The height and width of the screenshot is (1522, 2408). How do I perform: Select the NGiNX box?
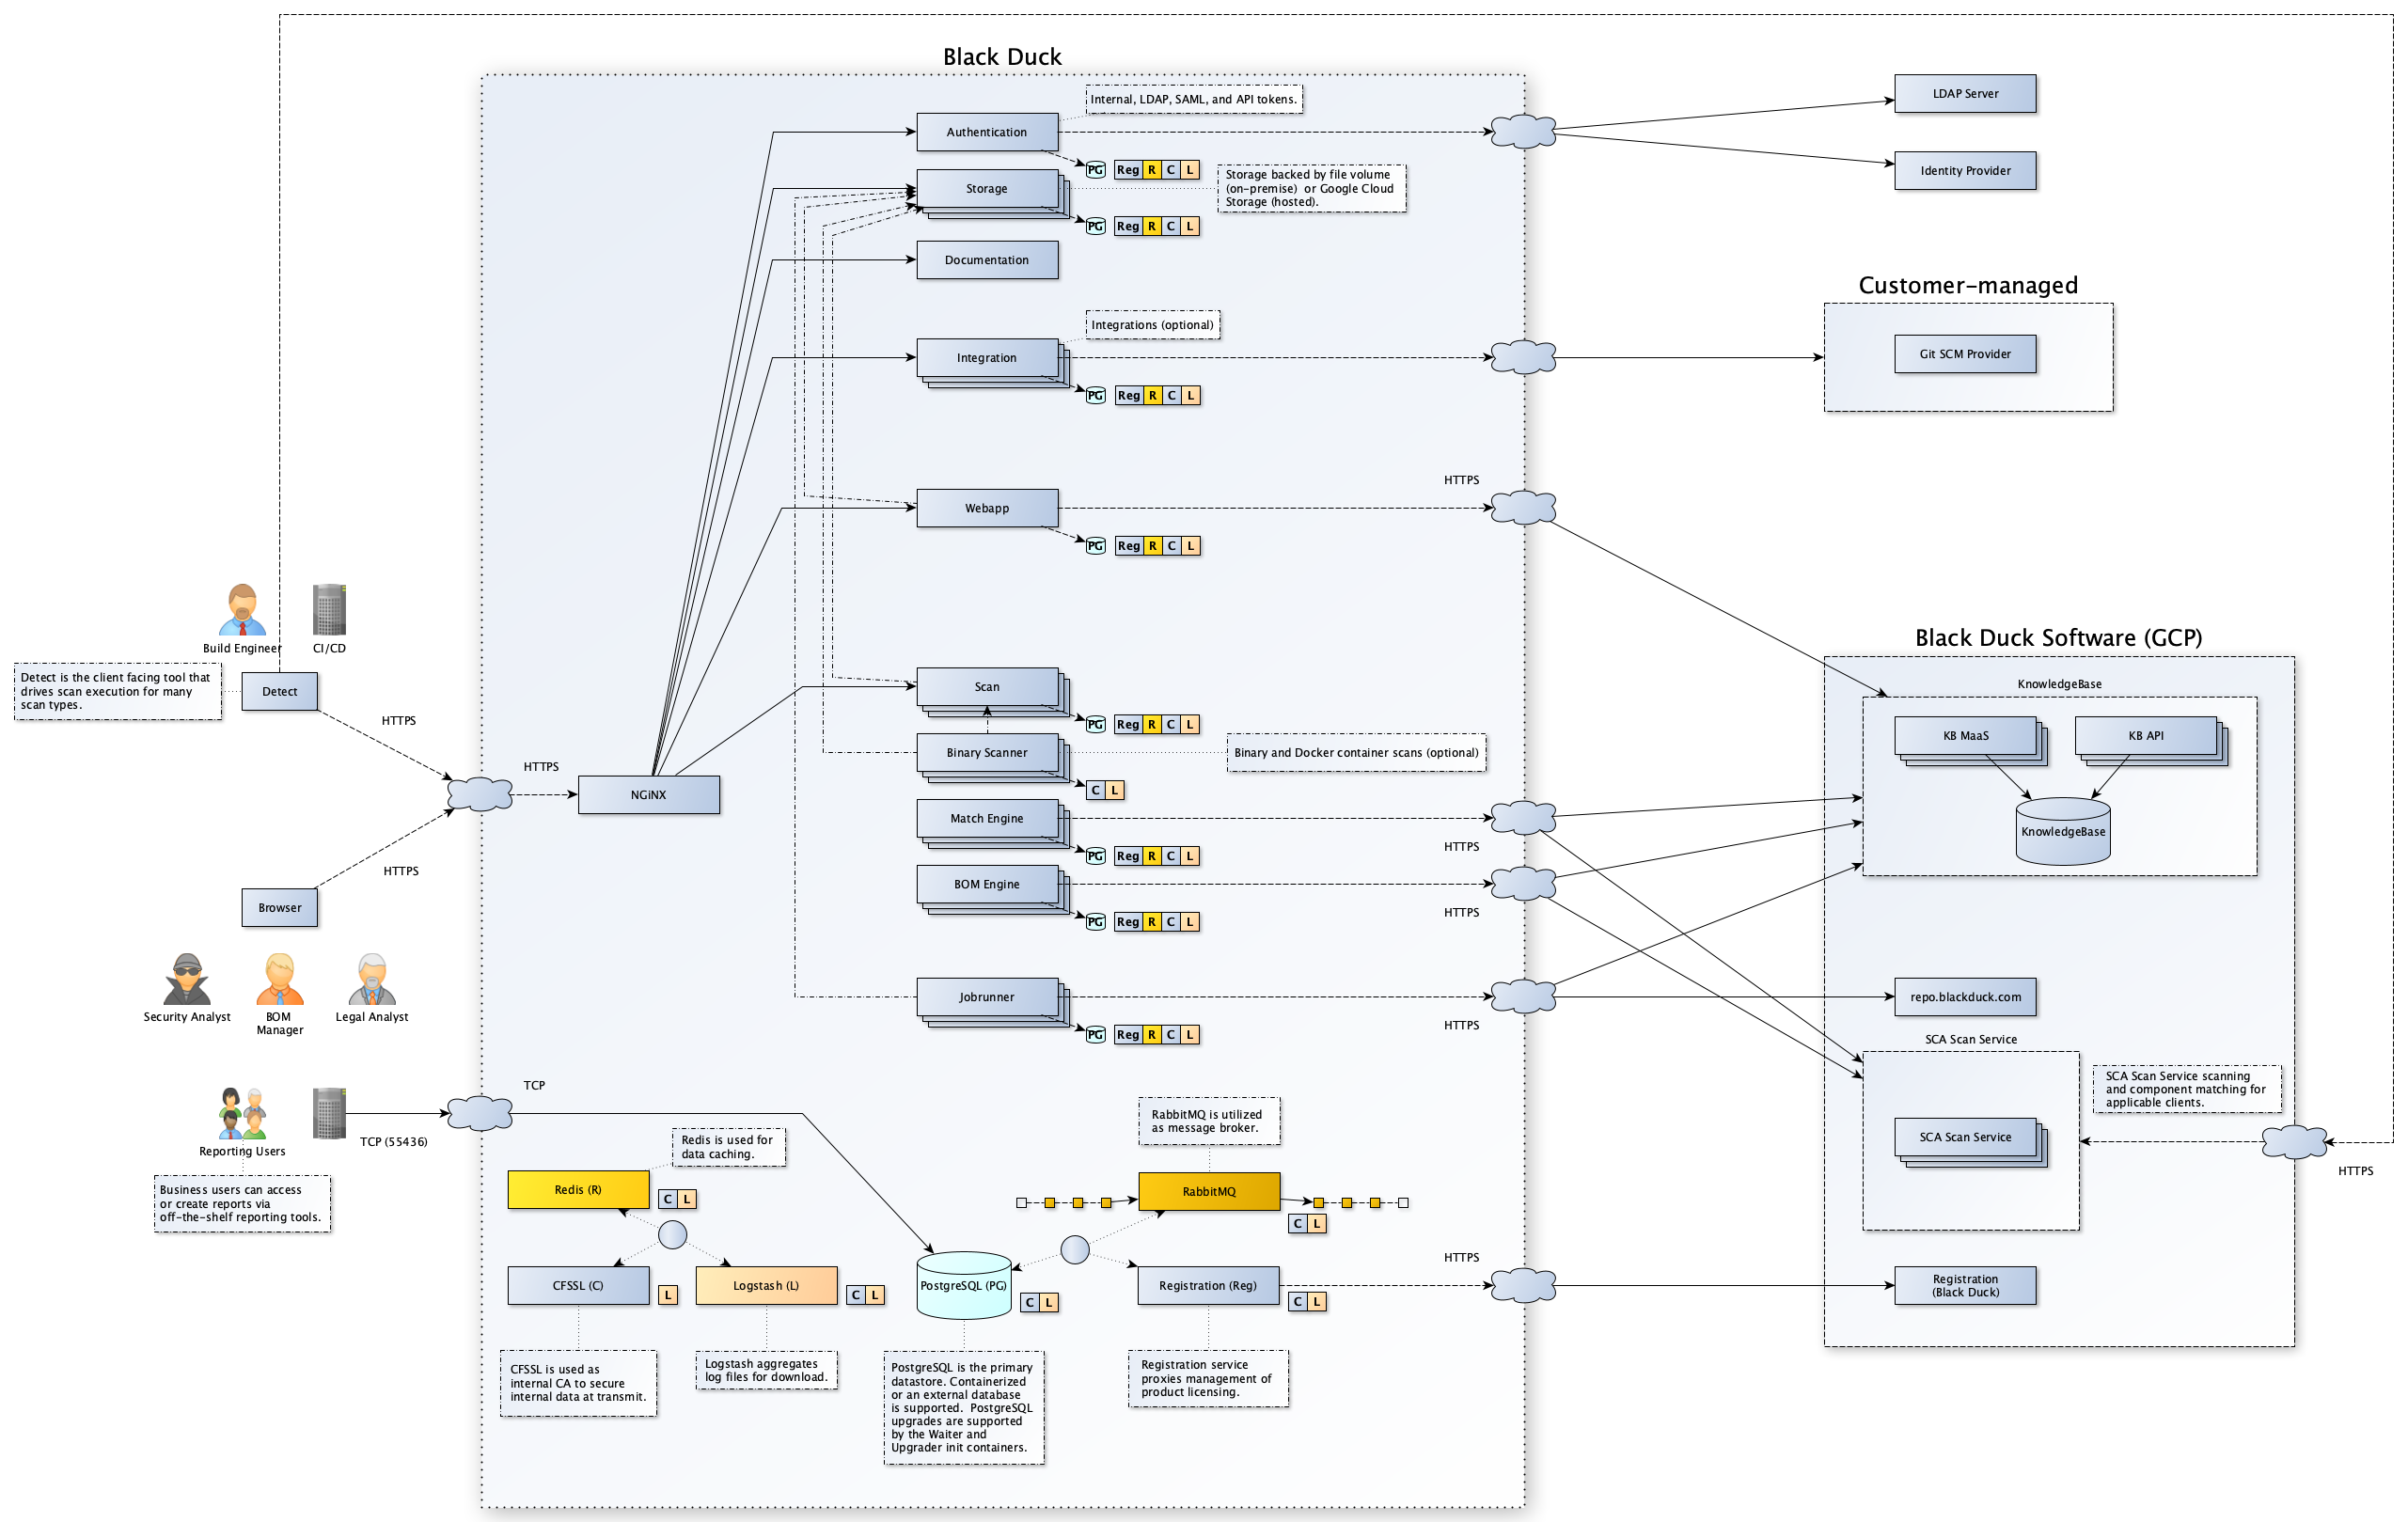tap(648, 795)
